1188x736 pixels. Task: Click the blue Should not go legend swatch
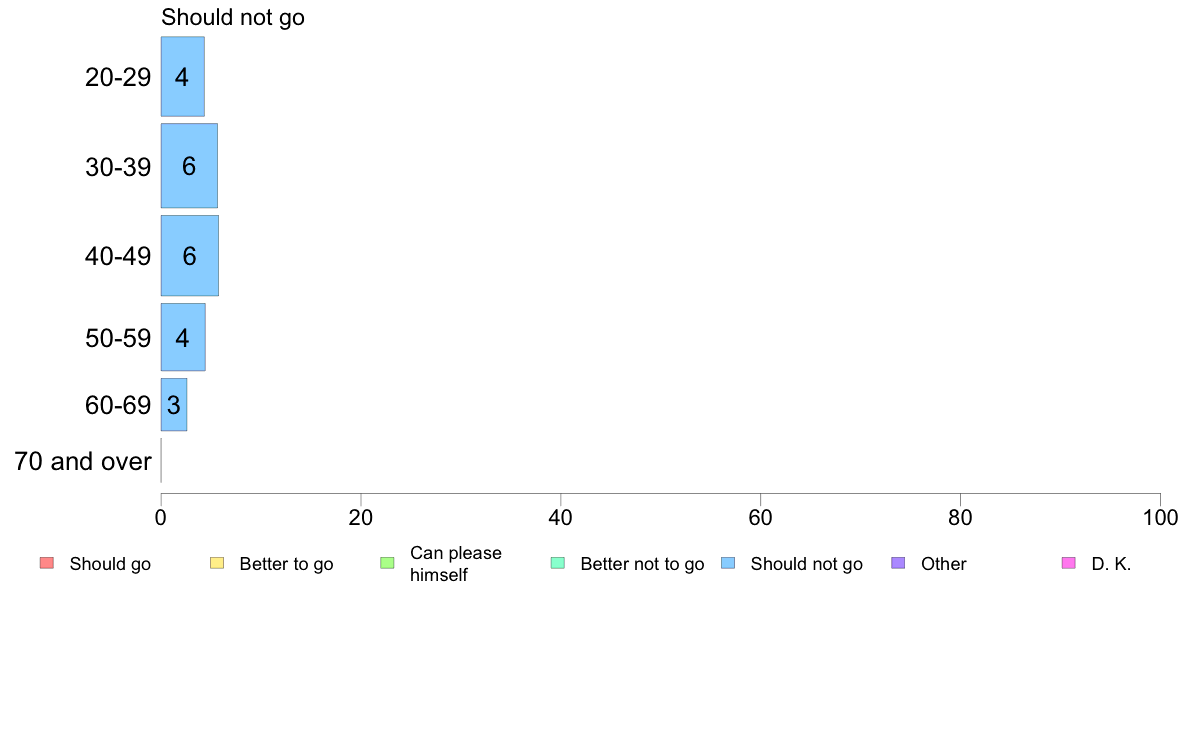click(x=728, y=563)
